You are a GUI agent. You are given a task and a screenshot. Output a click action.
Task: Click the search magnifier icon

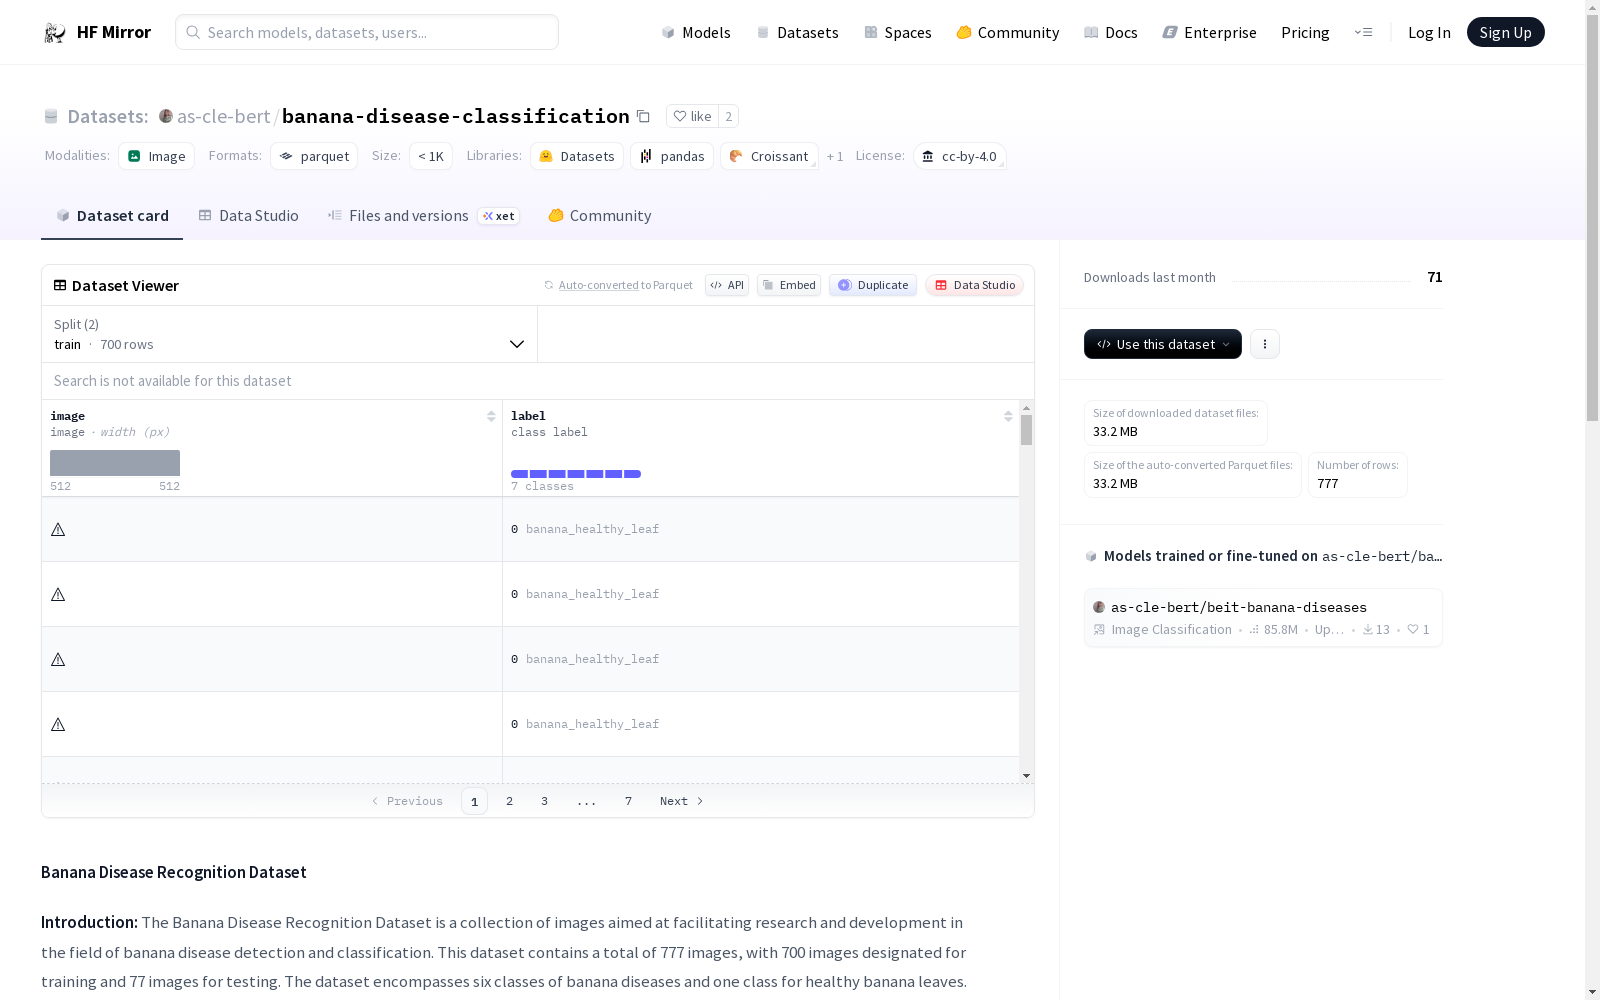(193, 32)
